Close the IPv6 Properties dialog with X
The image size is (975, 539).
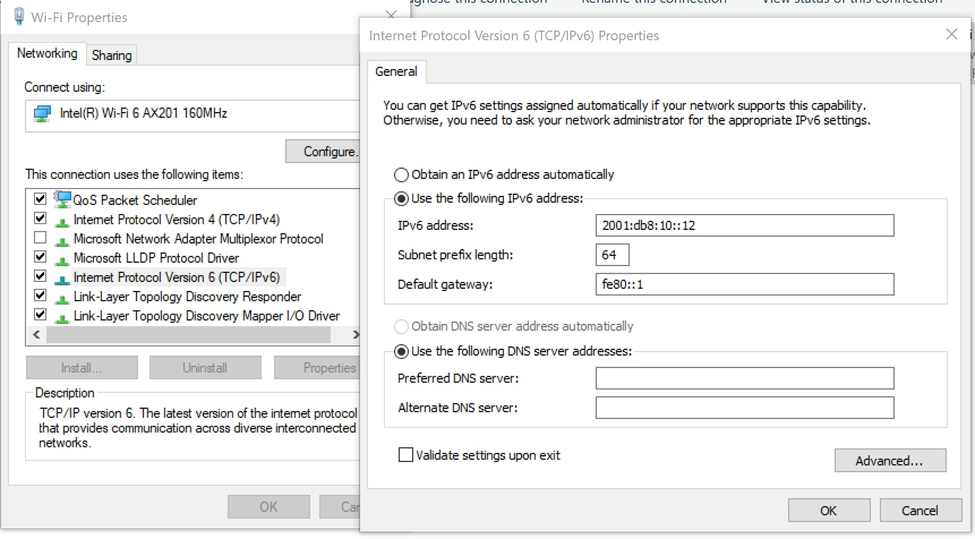click(951, 34)
